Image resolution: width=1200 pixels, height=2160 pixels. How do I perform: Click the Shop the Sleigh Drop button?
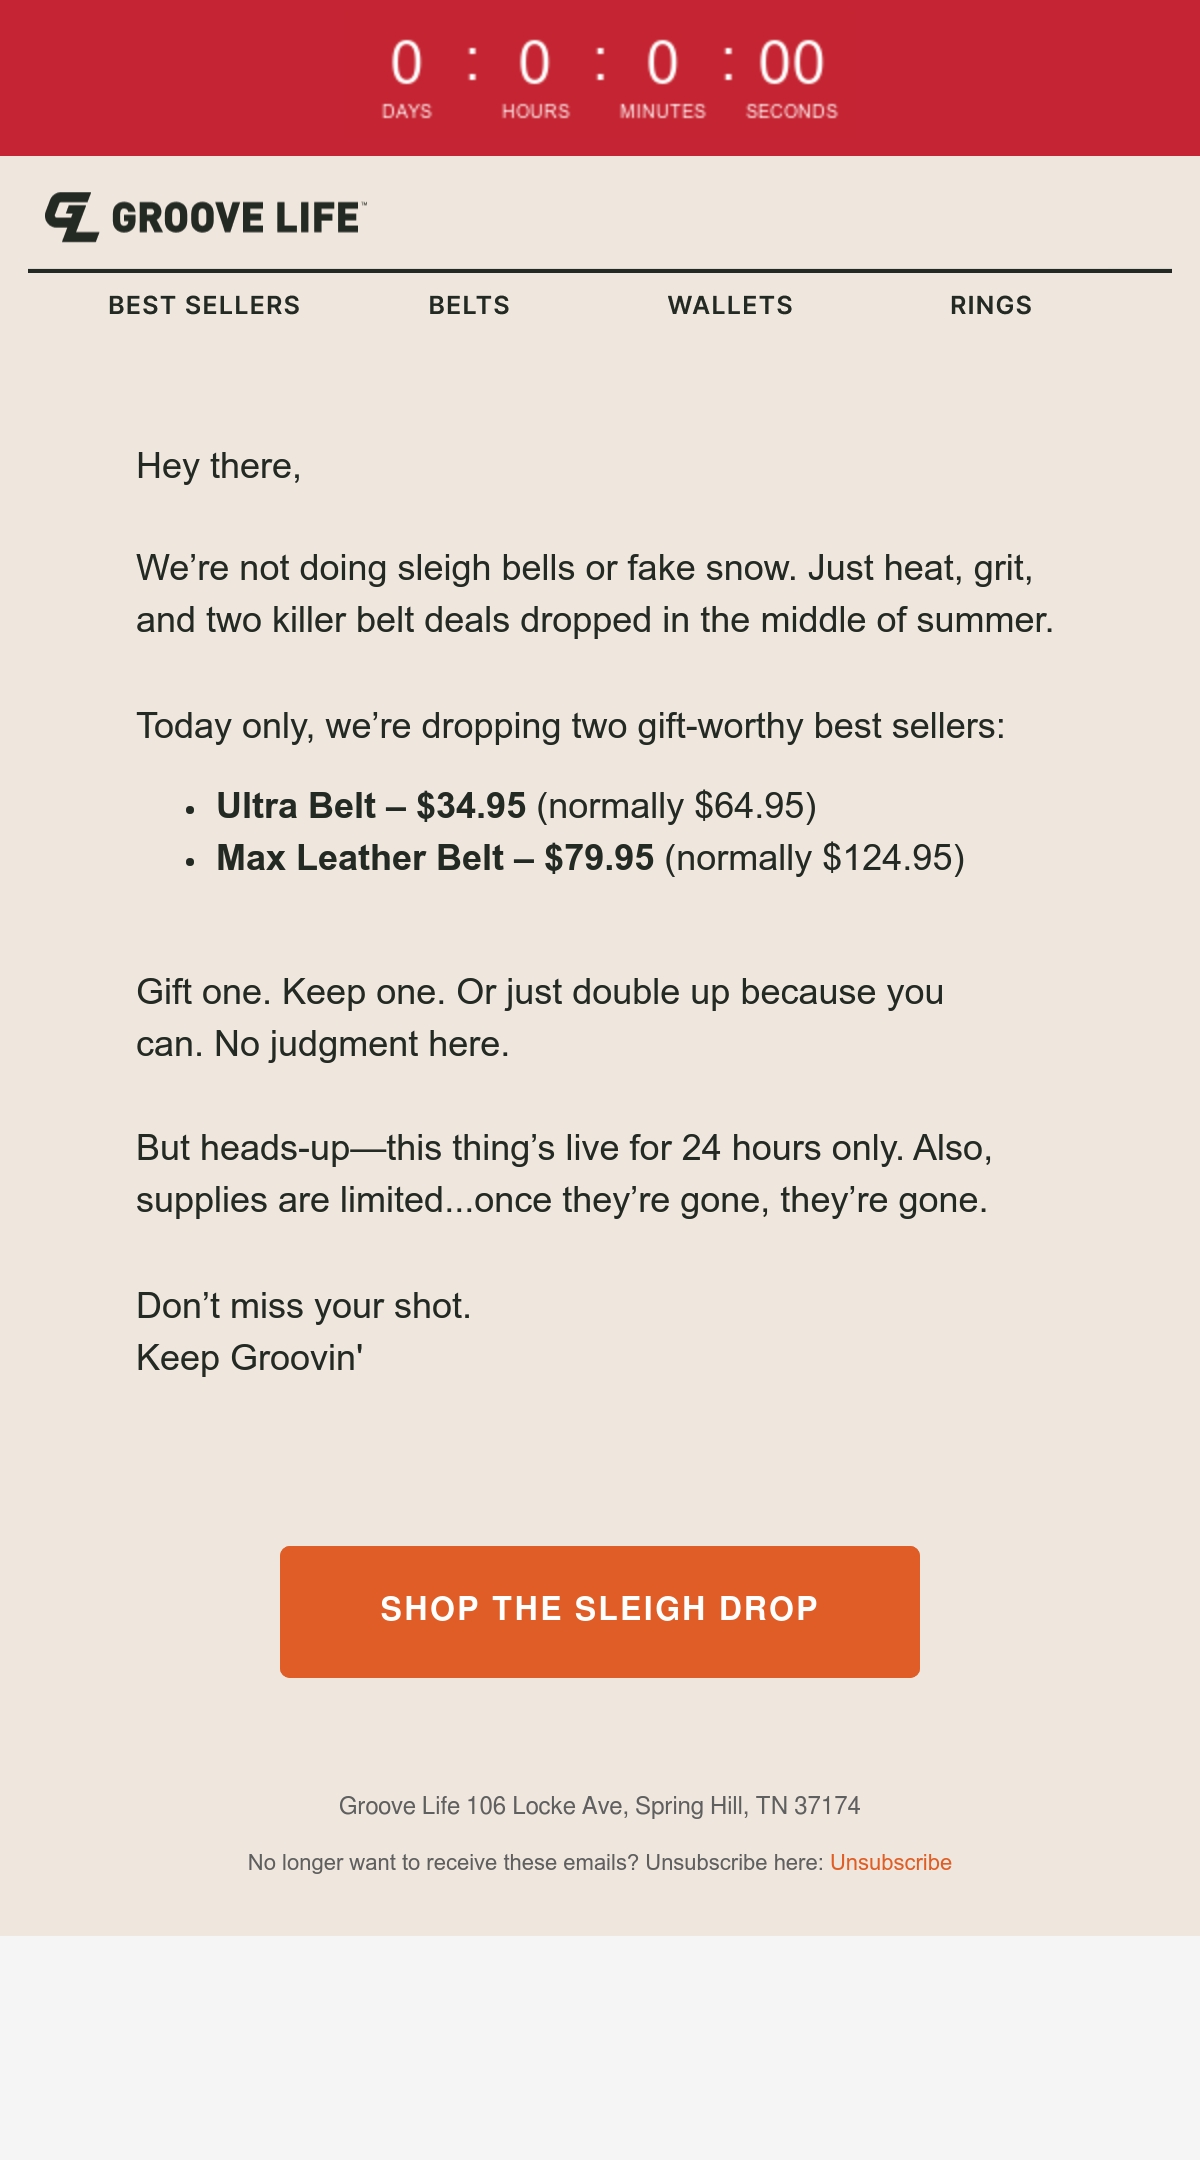click(600, 1612)
